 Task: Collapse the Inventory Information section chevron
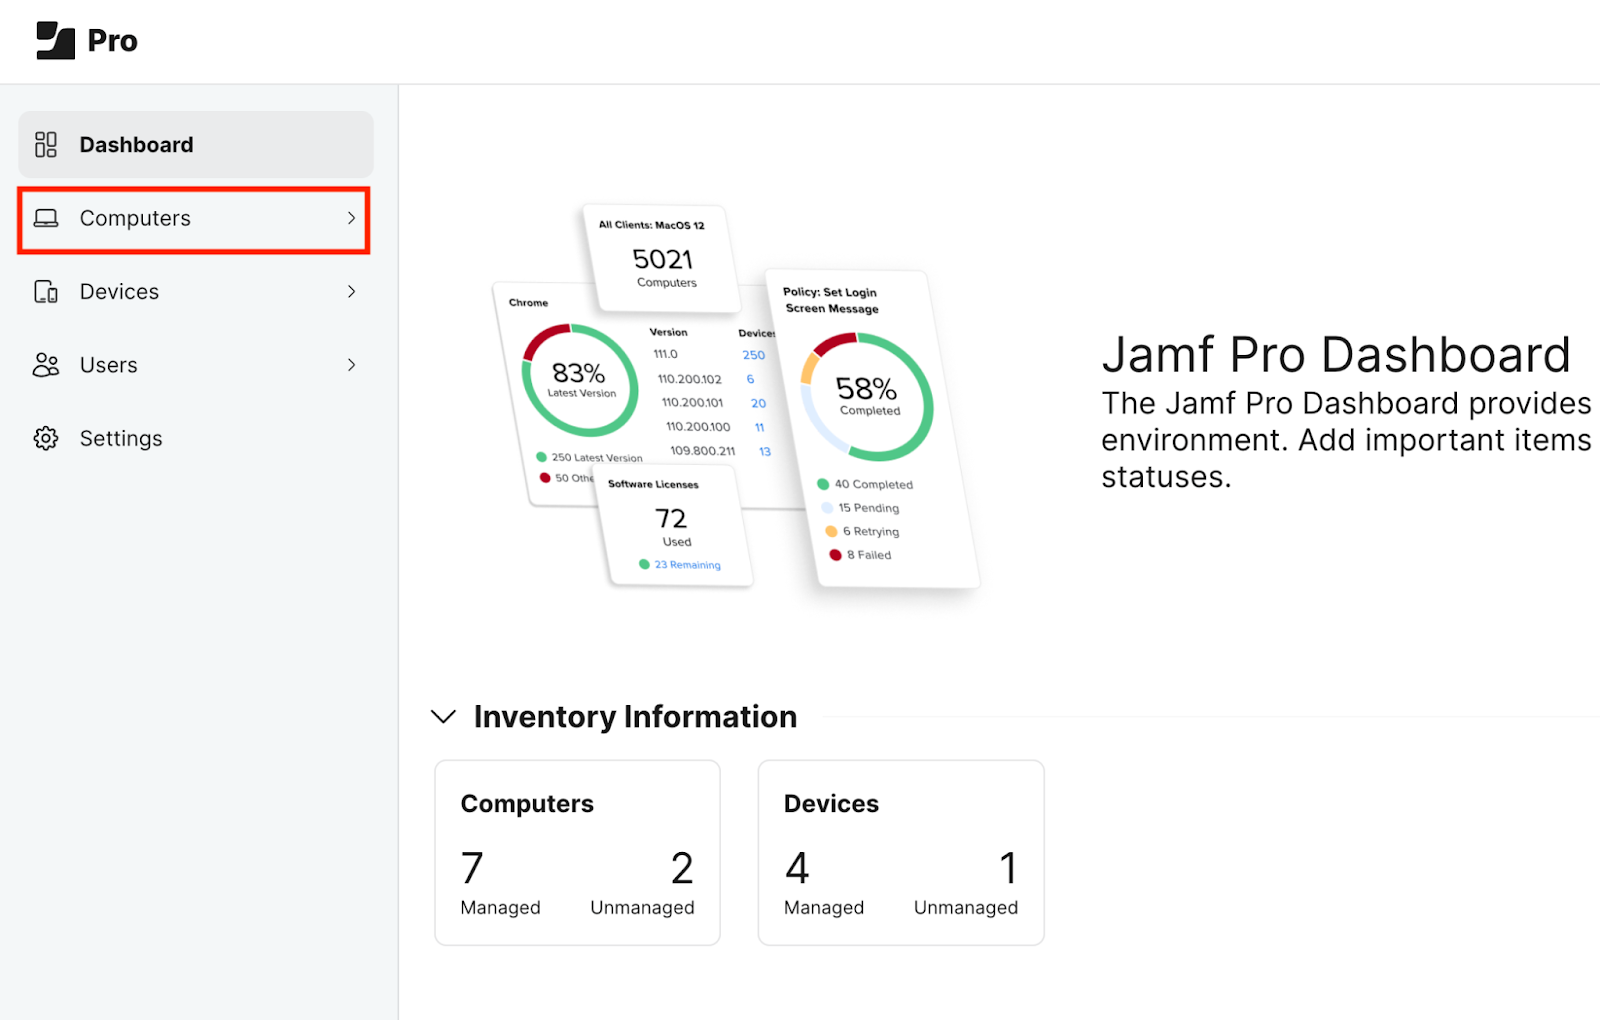tap(443, 716)
